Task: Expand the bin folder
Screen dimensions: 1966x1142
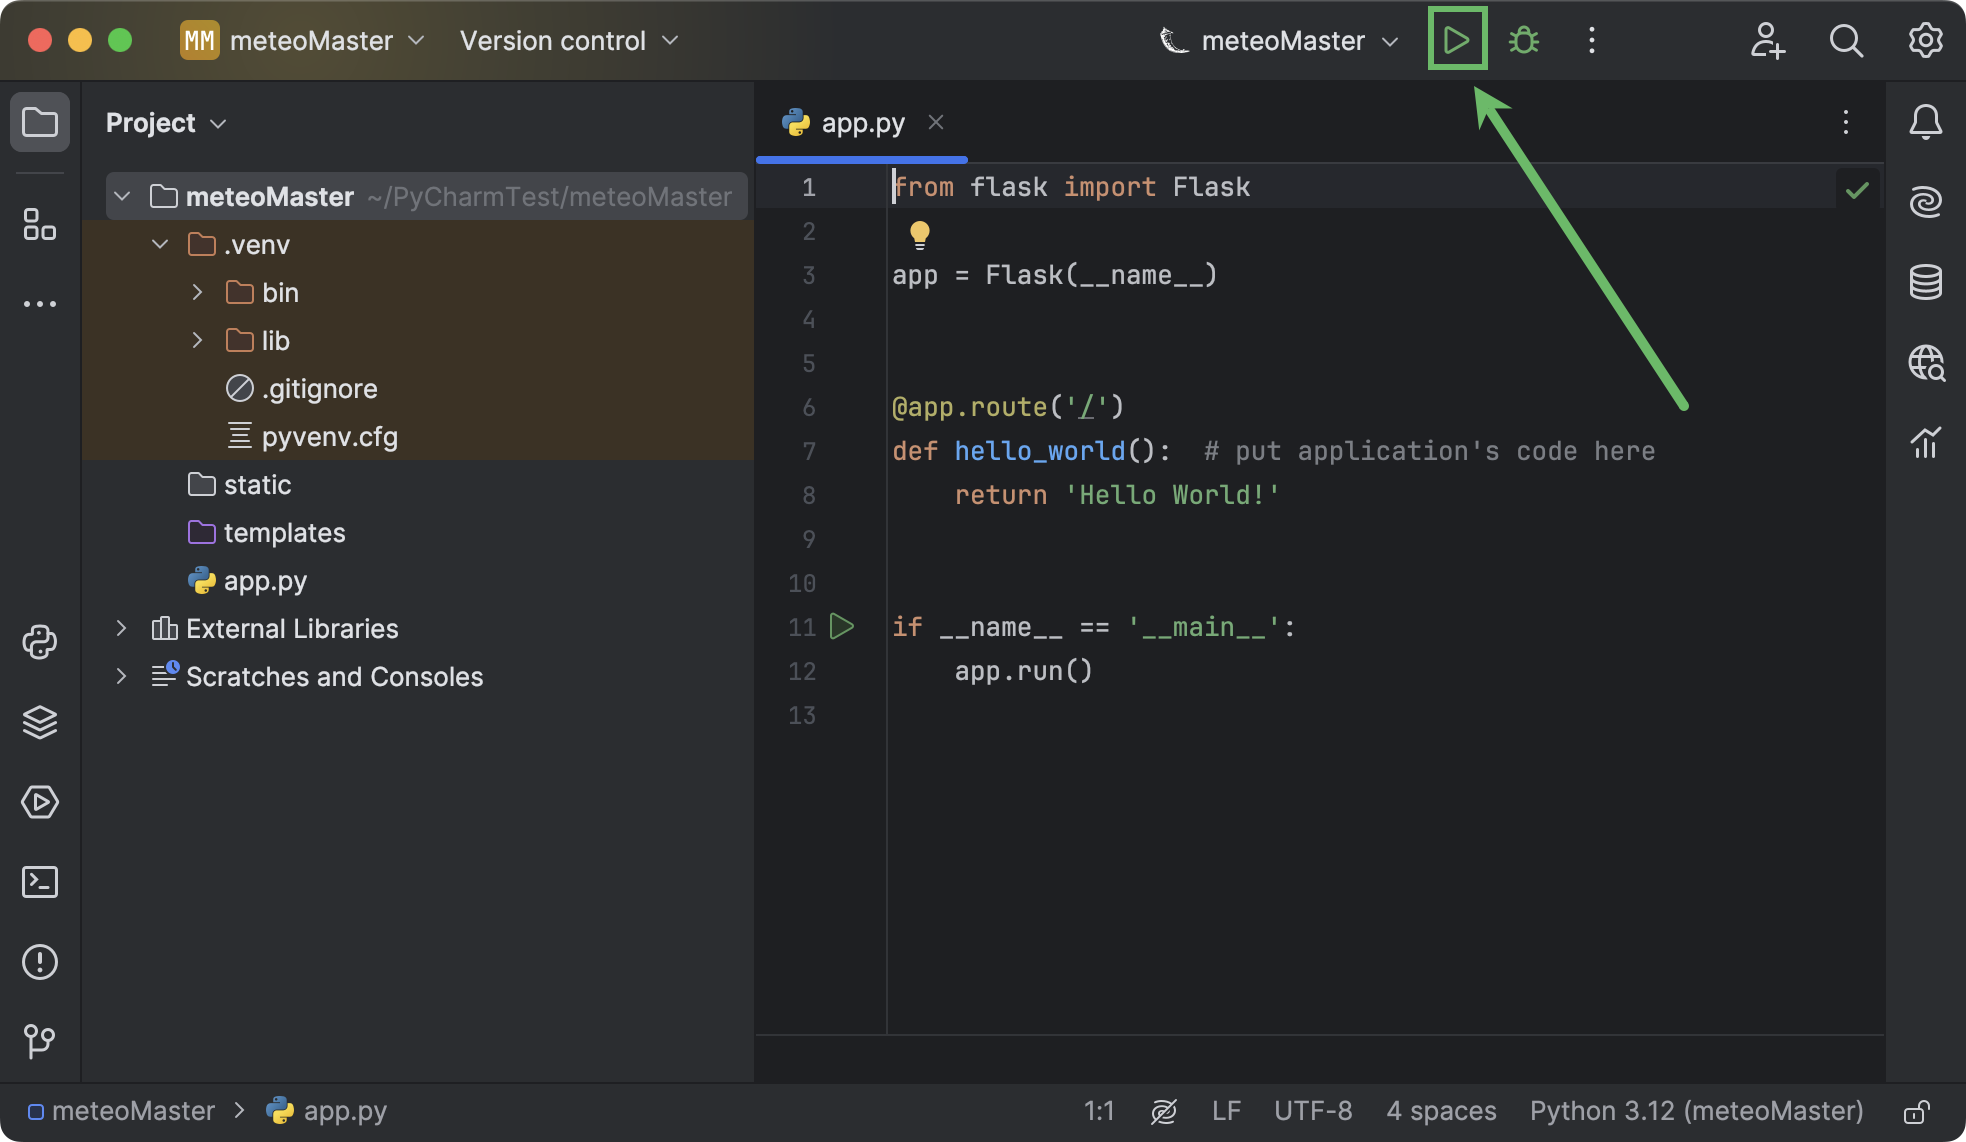Action: (196, 292)
